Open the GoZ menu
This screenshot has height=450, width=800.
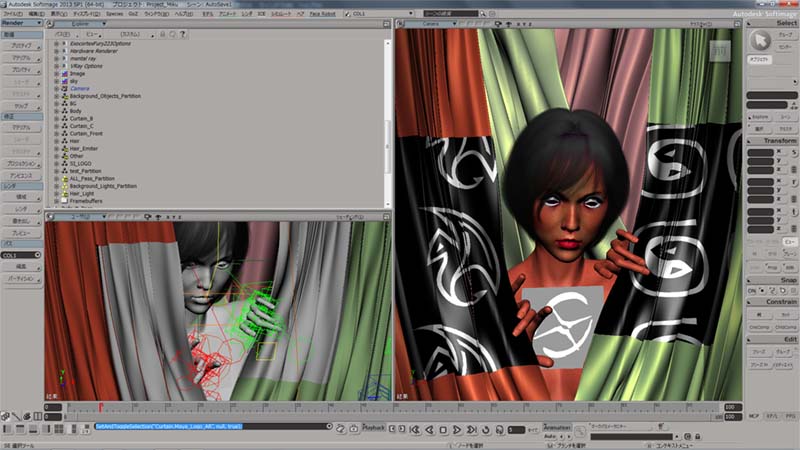coord(133,14)
